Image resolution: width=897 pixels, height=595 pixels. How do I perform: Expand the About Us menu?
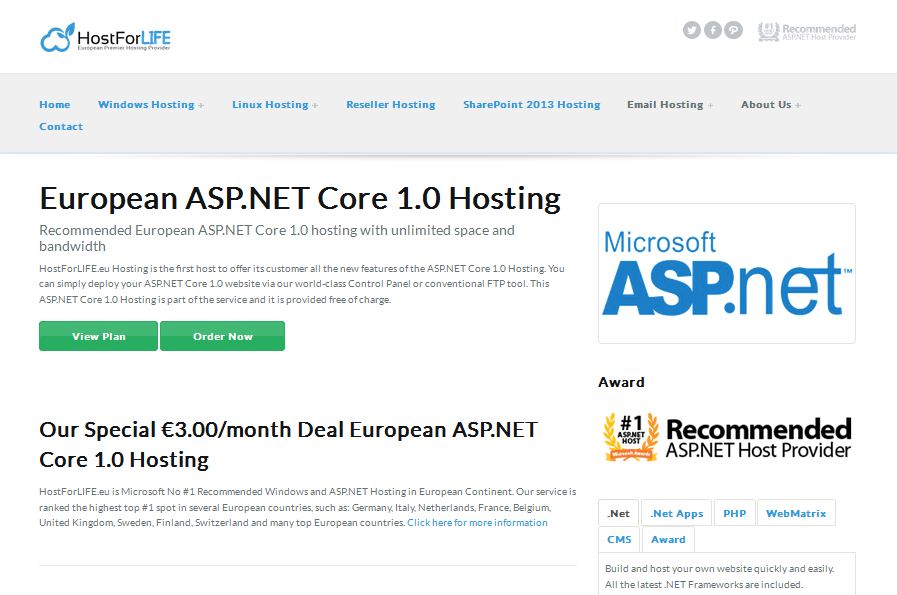[771, 105]
